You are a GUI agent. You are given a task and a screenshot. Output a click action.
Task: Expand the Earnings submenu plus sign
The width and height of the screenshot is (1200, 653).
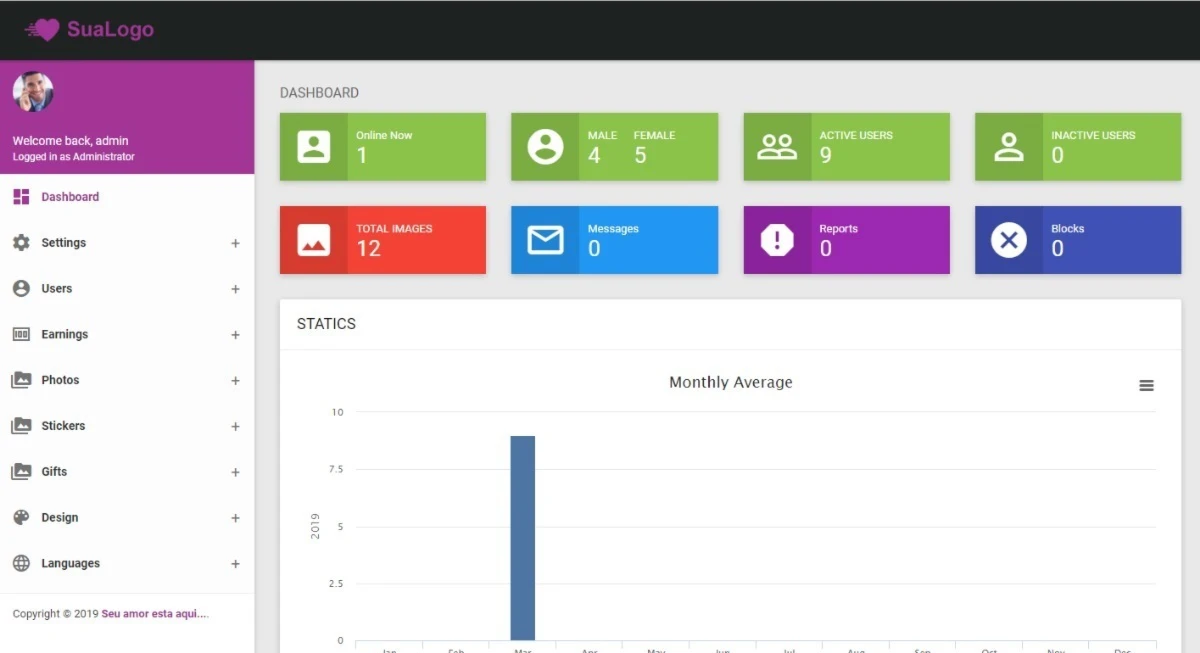click(x=235, y=335)
